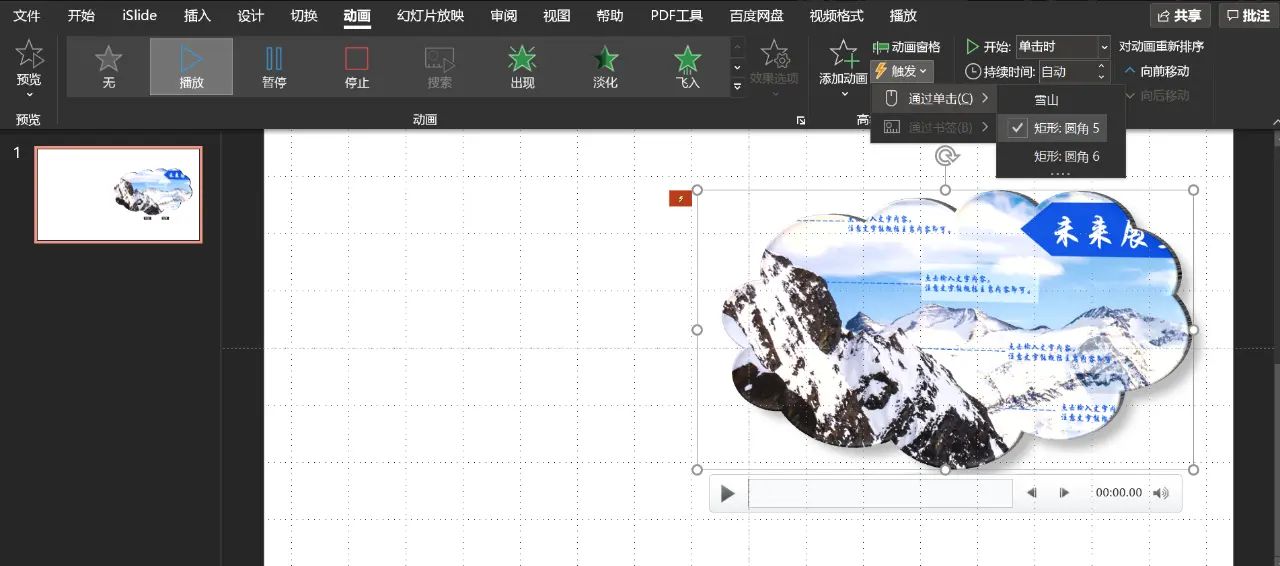The width and height of the screenshot is (1280, 566).
Task: Pick 雪山 as the trigger object
Action: (x=1046, y=100)
